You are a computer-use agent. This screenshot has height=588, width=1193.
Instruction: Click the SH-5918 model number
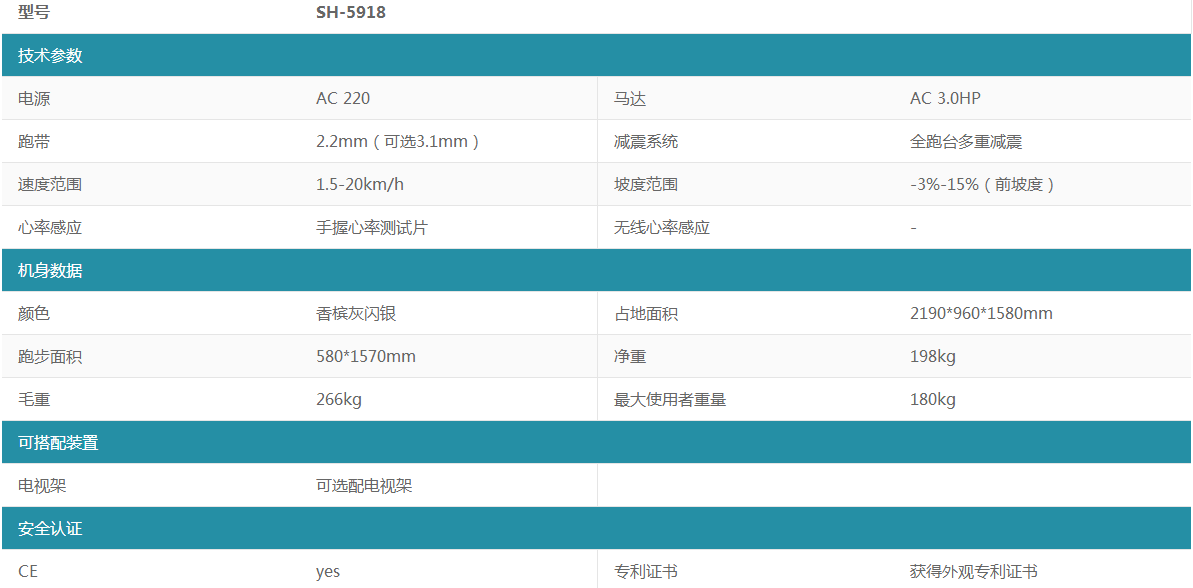point(350,13)
